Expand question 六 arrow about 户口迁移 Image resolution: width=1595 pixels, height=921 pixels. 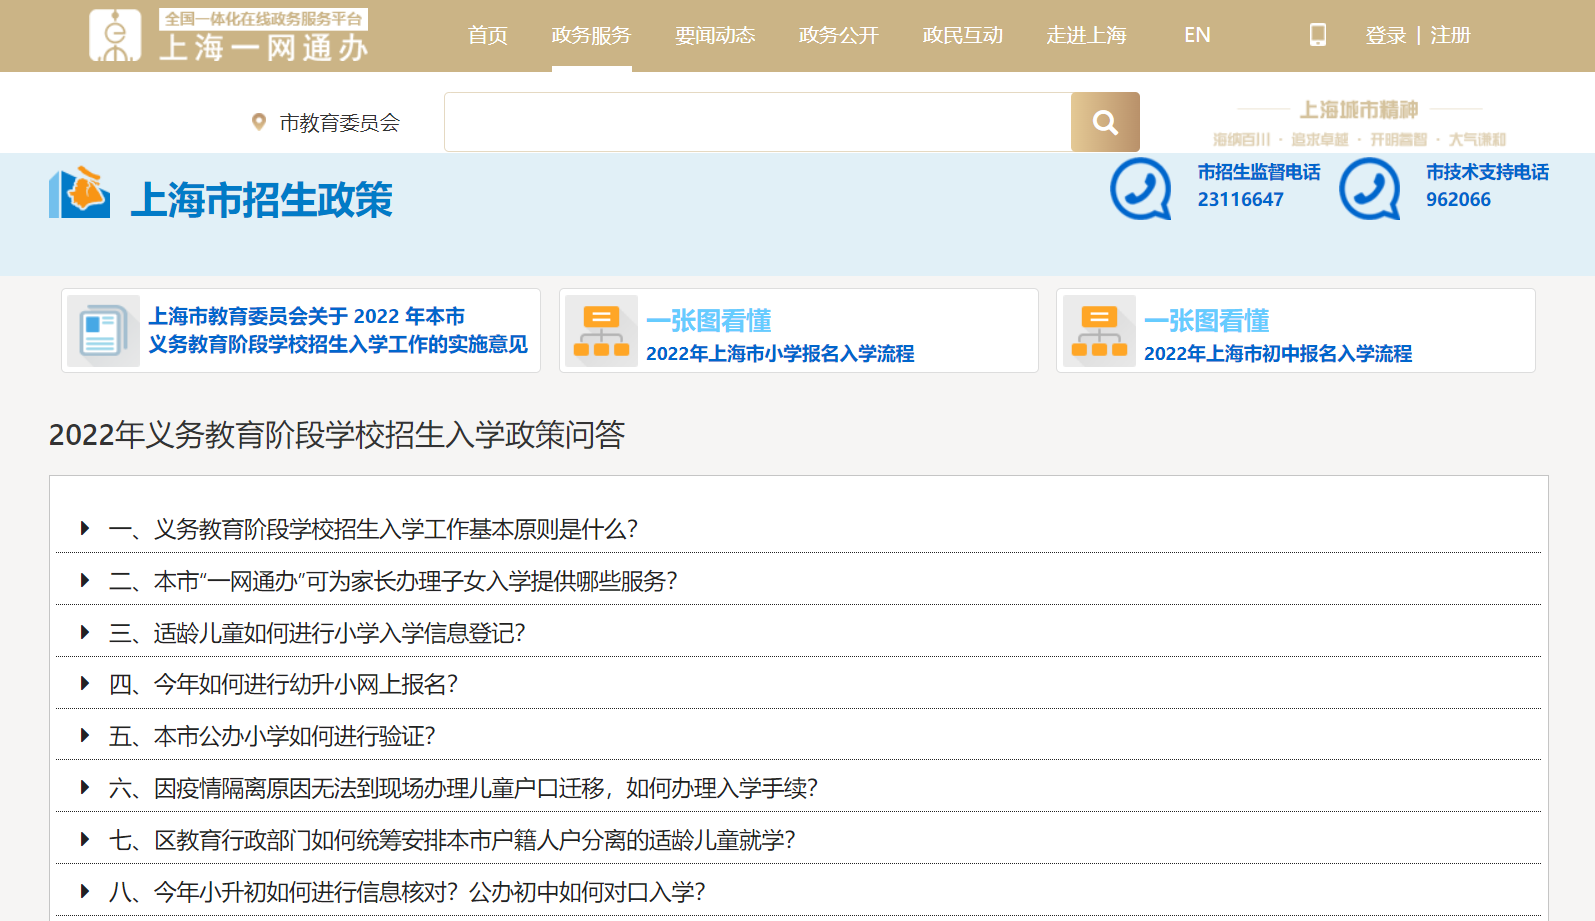(85, 787)
